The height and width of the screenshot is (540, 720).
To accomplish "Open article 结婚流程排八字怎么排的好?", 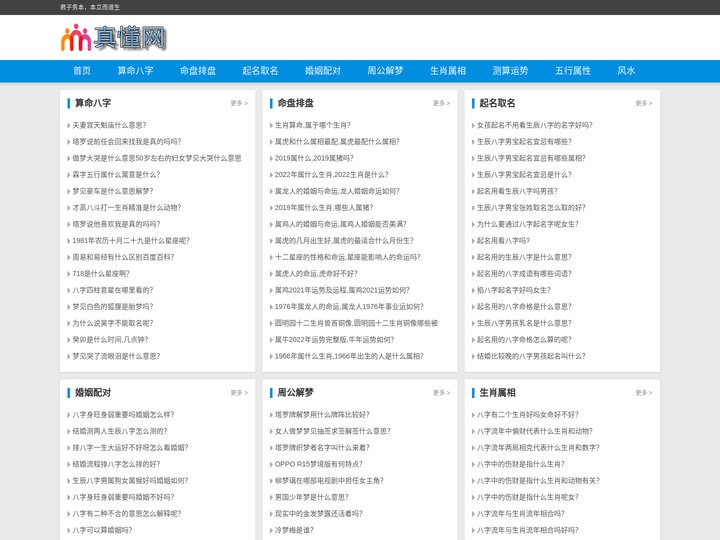I will tap(116, 464).
